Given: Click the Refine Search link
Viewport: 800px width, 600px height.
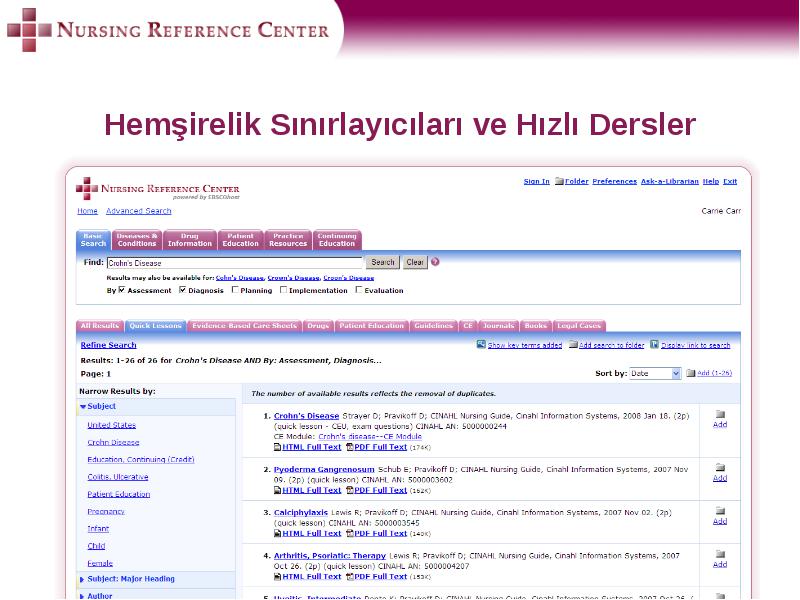Looking at the screenshot, I should click(109, 345).
